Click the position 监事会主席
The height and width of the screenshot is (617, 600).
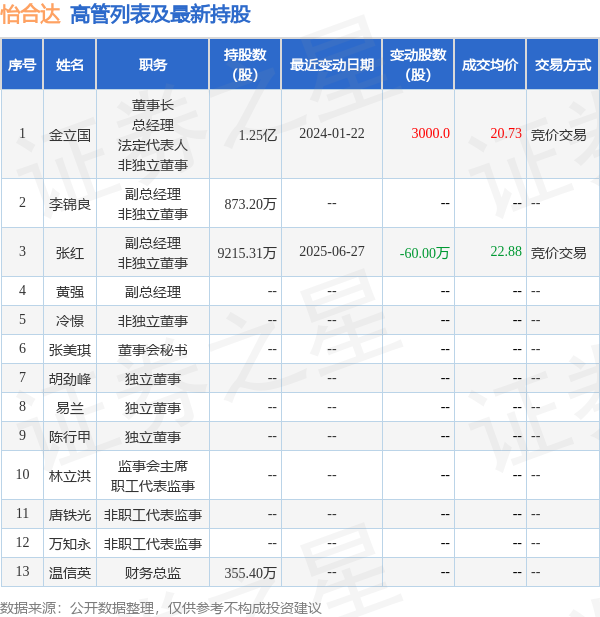click(x=153, y=466)
